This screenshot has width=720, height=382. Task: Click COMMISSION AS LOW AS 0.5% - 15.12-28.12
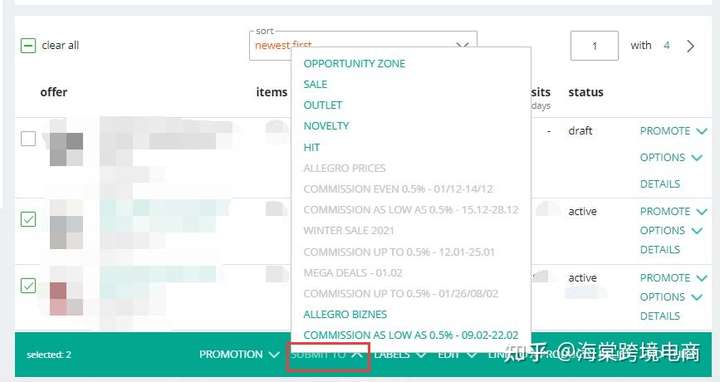click(x=411, y=210)
